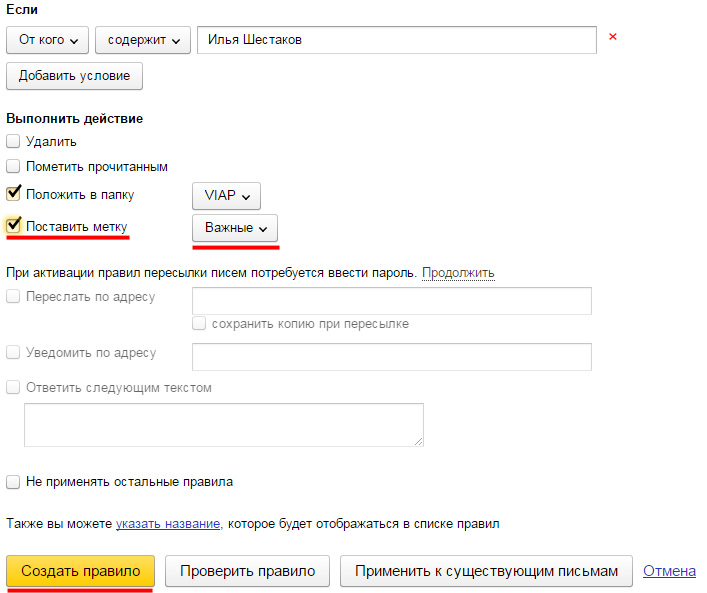Open the VIAP folder dropdown

(x=226, y=196)
